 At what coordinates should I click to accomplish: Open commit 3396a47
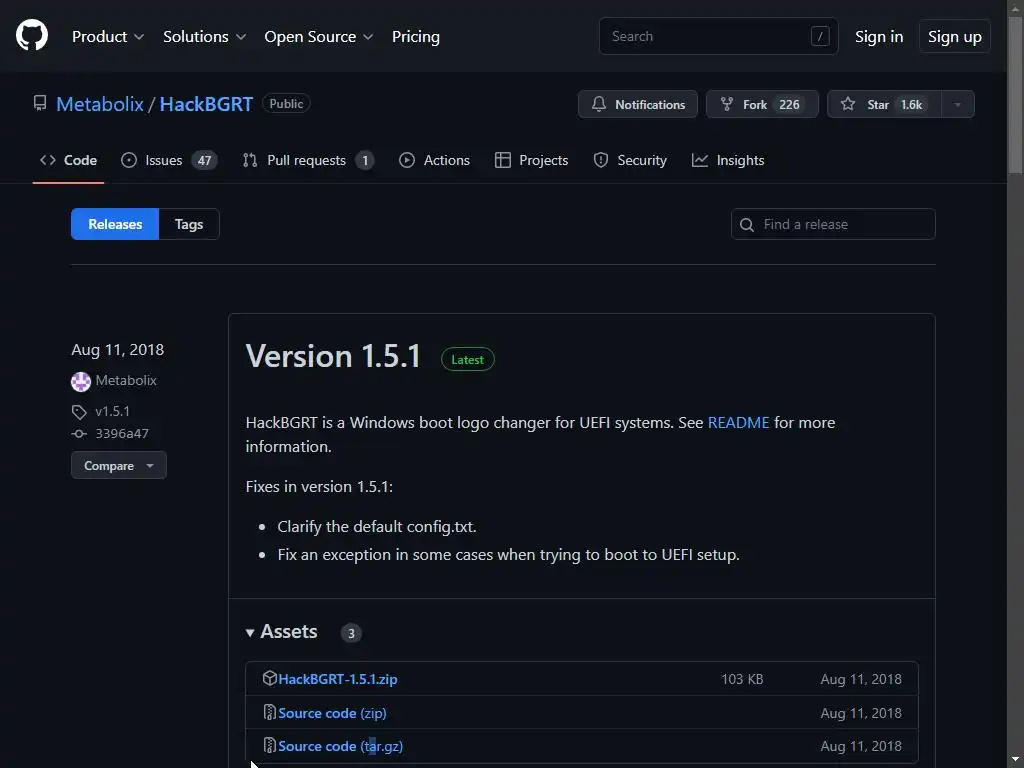[122, 434]
